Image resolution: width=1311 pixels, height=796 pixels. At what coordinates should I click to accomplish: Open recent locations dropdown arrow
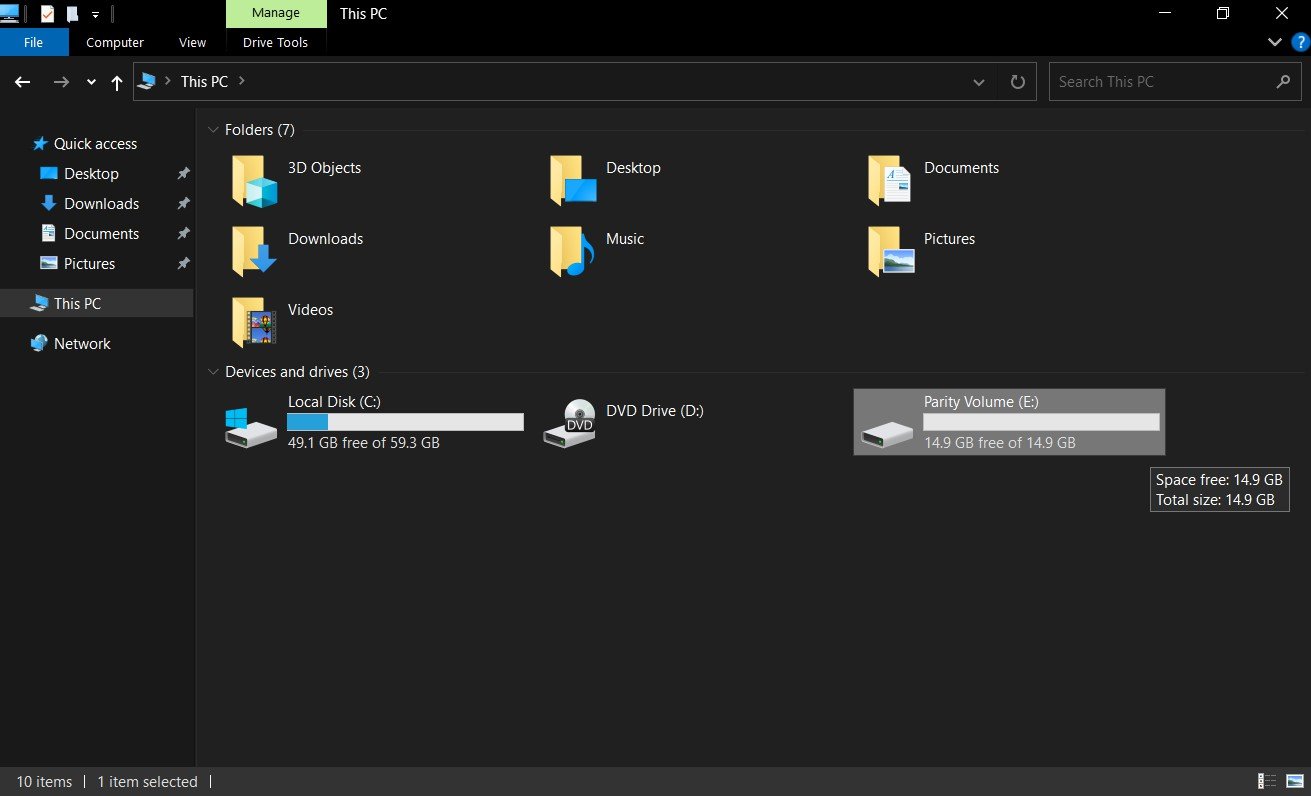coord(91,82)
